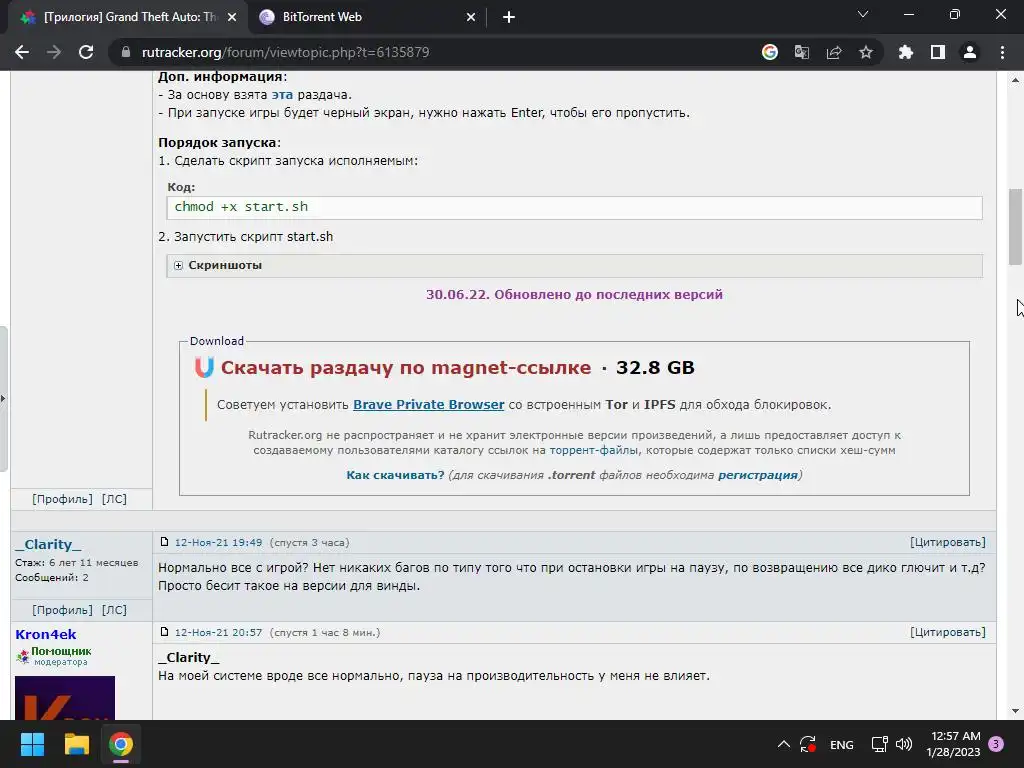
Task: Click the red magnet icon
Action: 204,367
